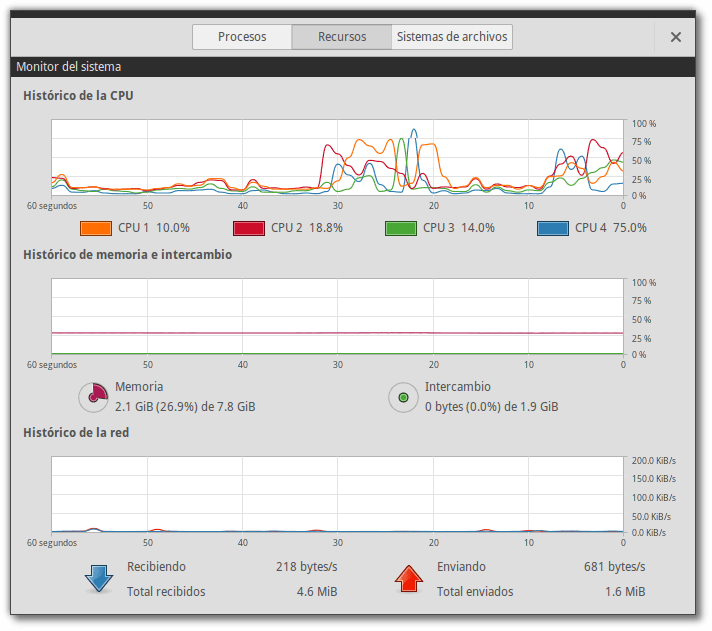This screenshot has width=712, height=631.
Task: Click the blue CPU 4 color swatch
Action: click(553, 228)
